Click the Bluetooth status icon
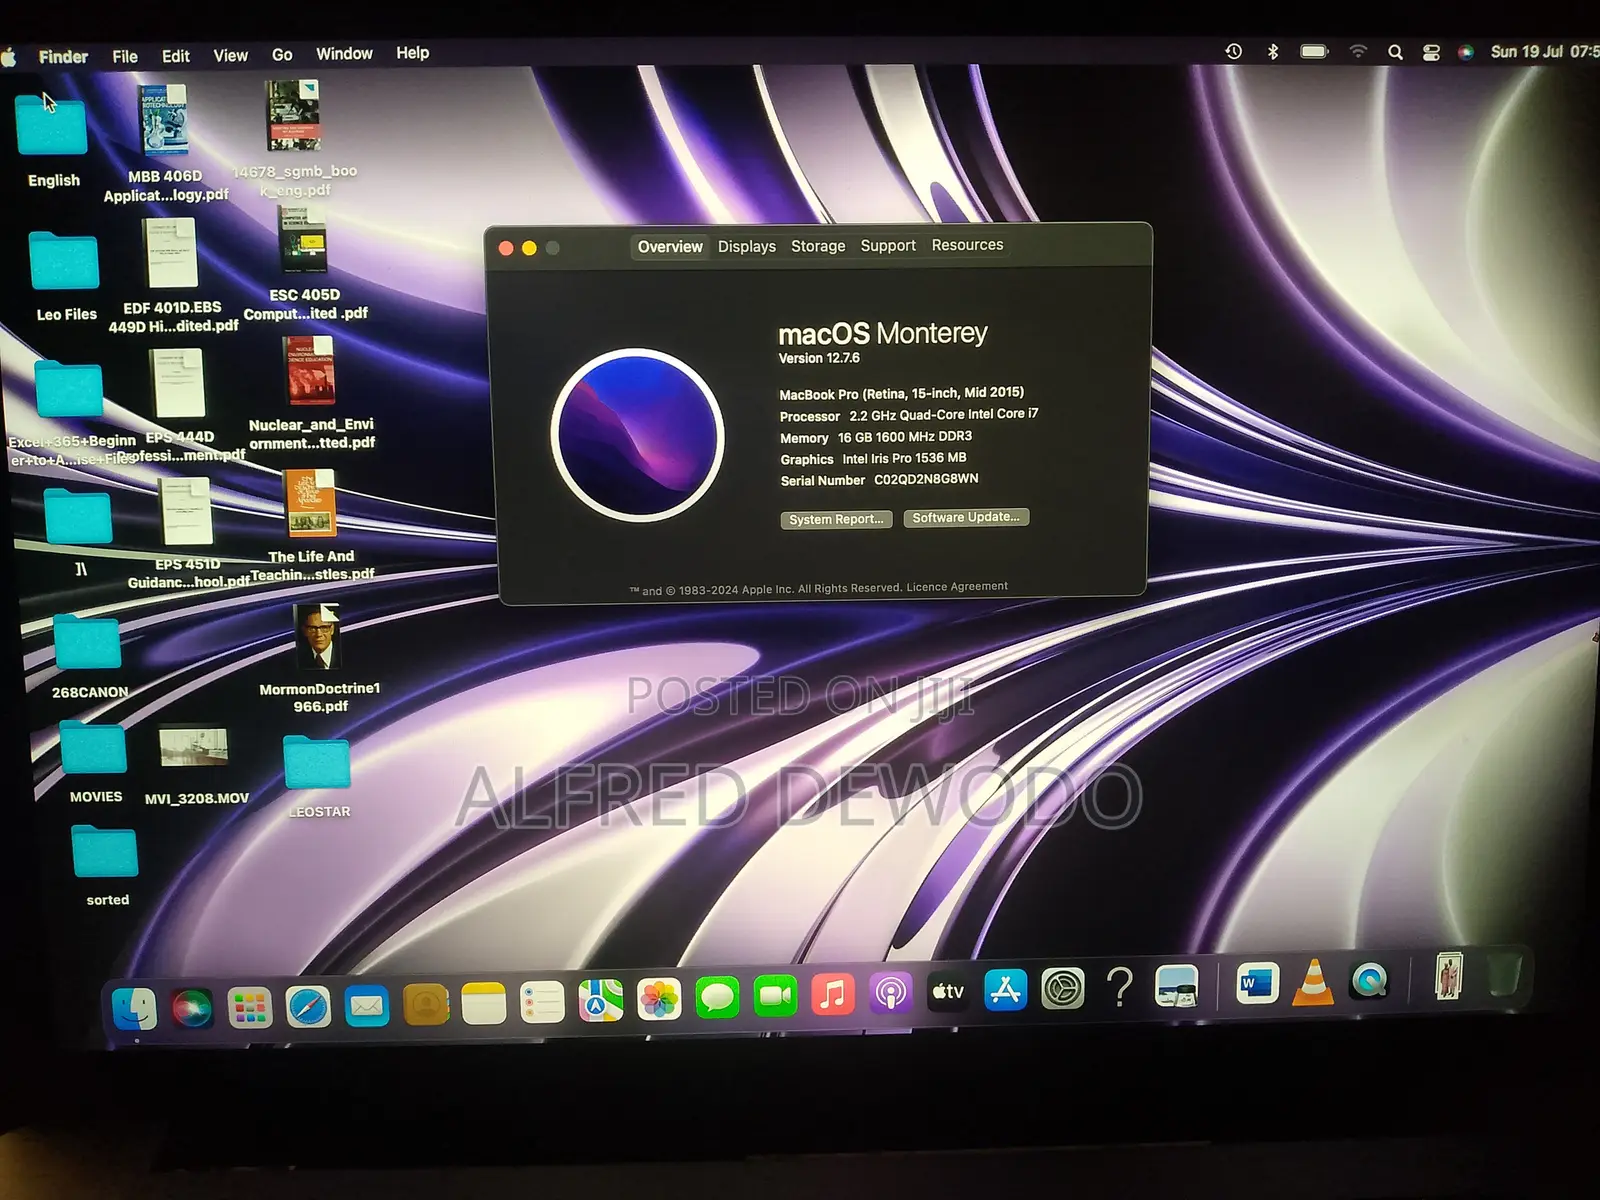This screenshot has width=1600, height=1200. click(1273, 51)
